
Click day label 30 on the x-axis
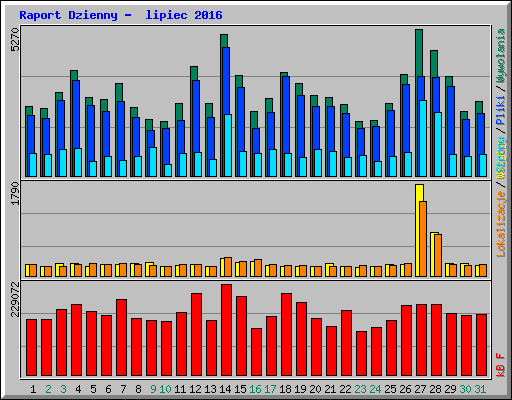click(x=465, y=389)
